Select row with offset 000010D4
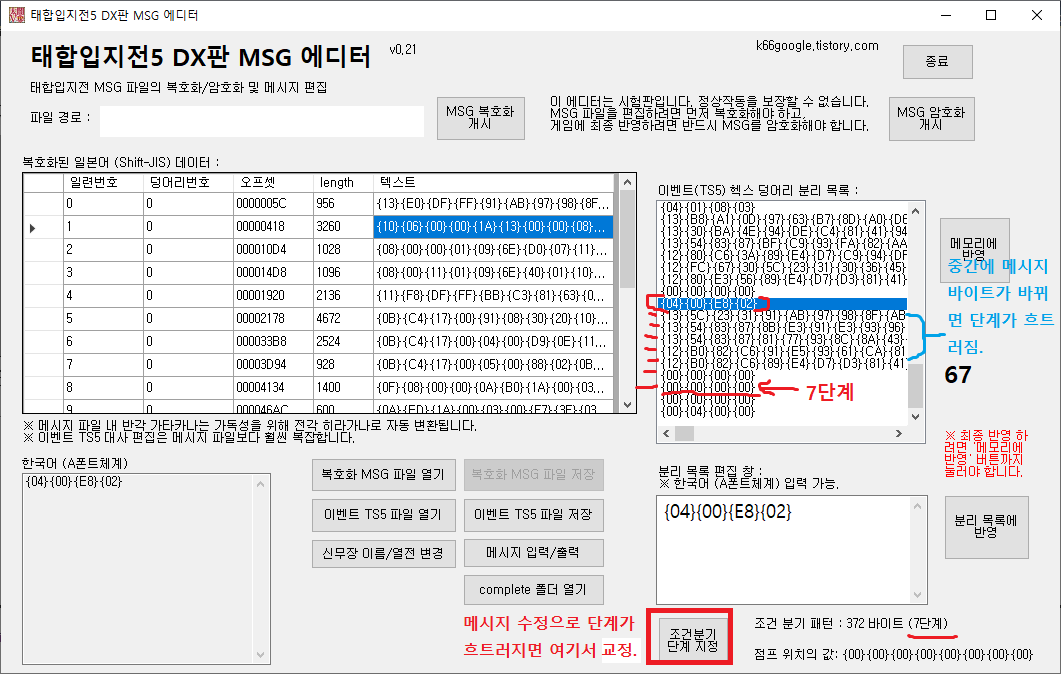Viewport: 1061px width, 674px height. click(x=319, y=250)
